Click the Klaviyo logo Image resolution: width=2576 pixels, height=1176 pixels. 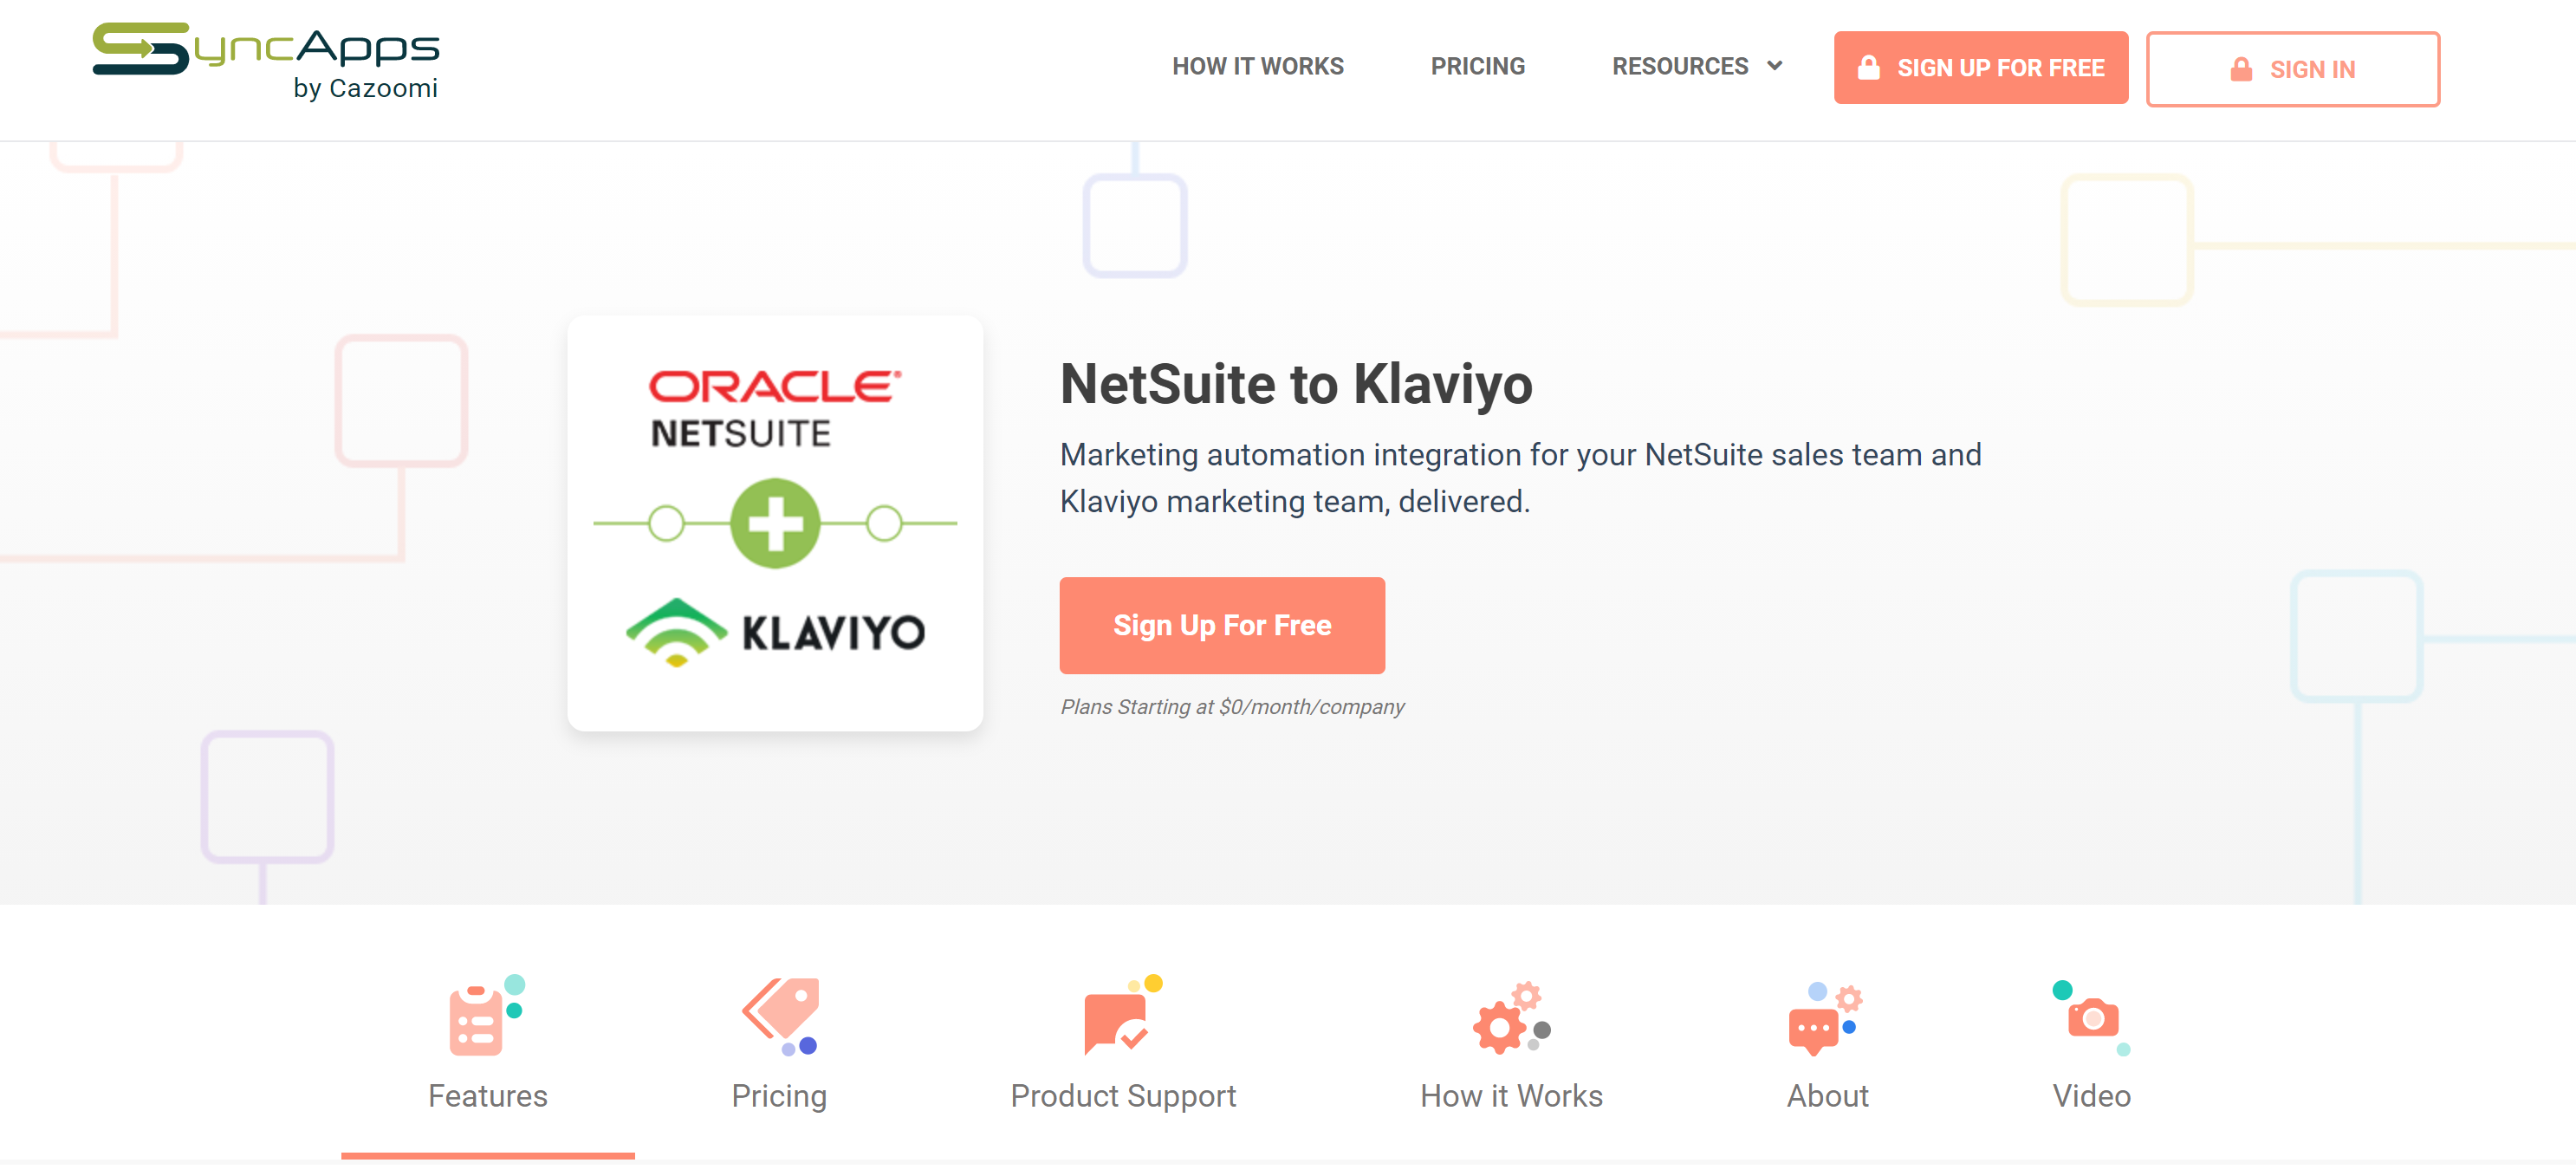click(x=774, y=632)
